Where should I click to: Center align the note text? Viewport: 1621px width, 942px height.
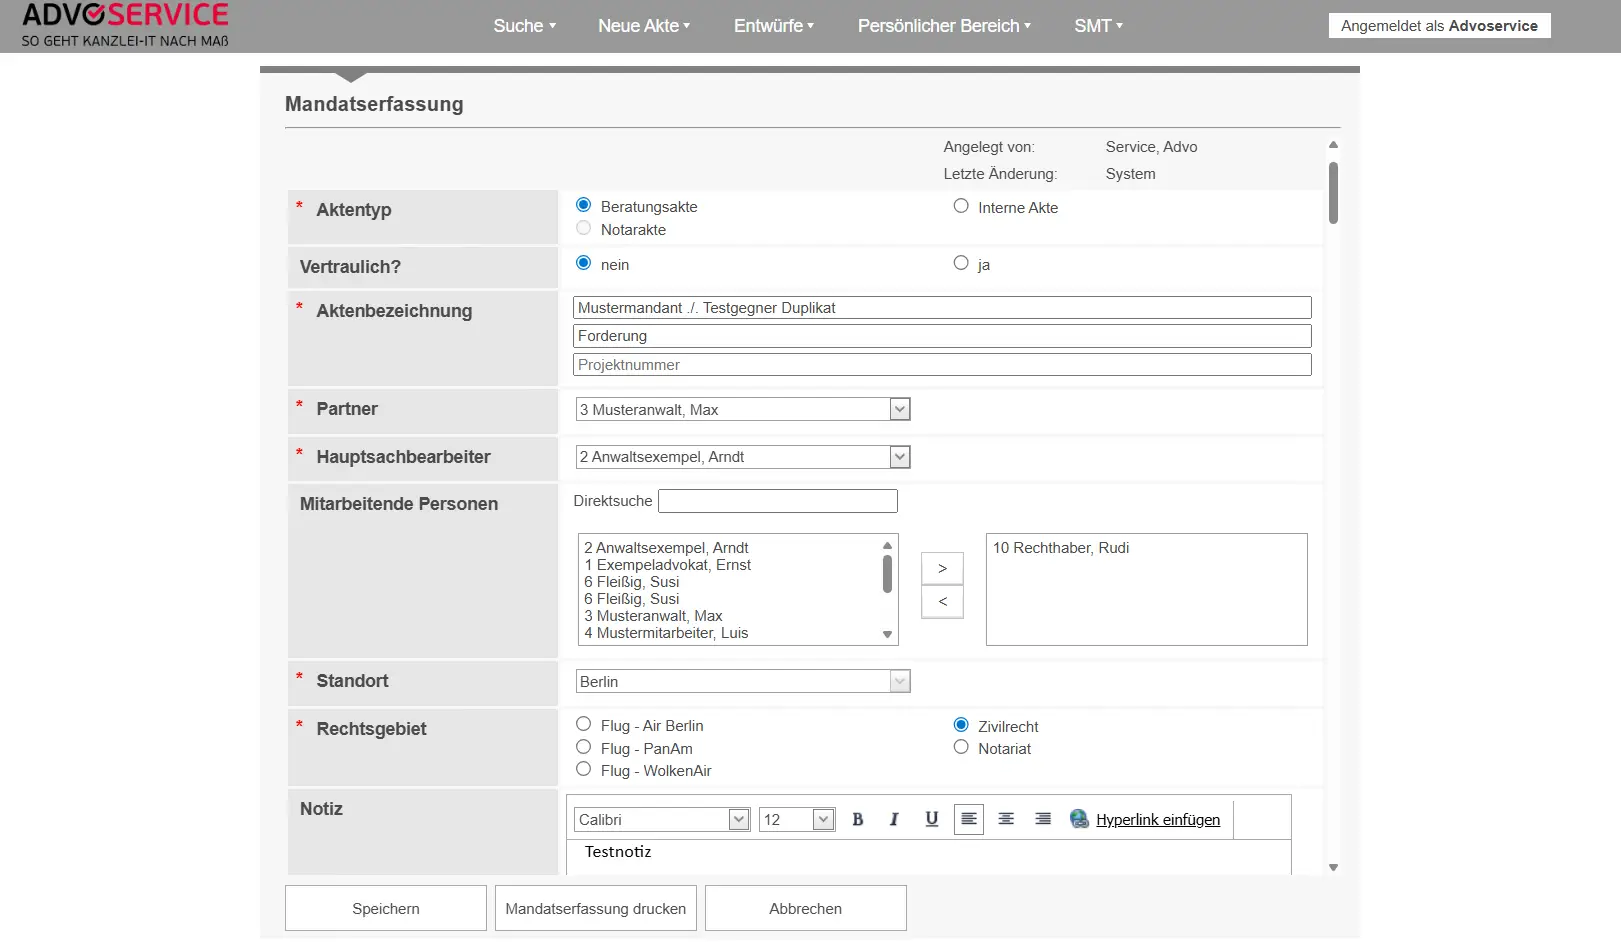[x=1006, y=820]
